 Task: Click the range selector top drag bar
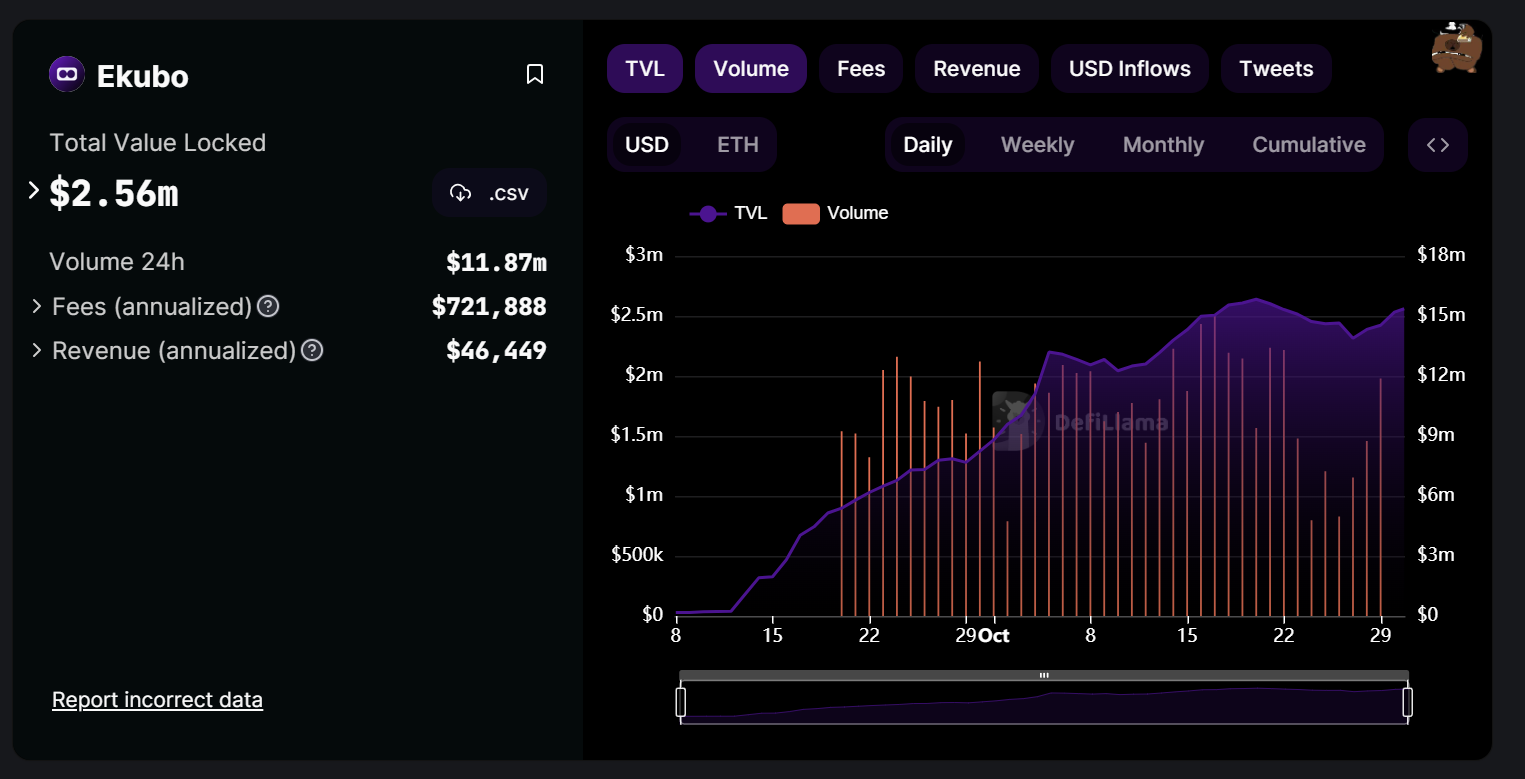point(1044,676)
